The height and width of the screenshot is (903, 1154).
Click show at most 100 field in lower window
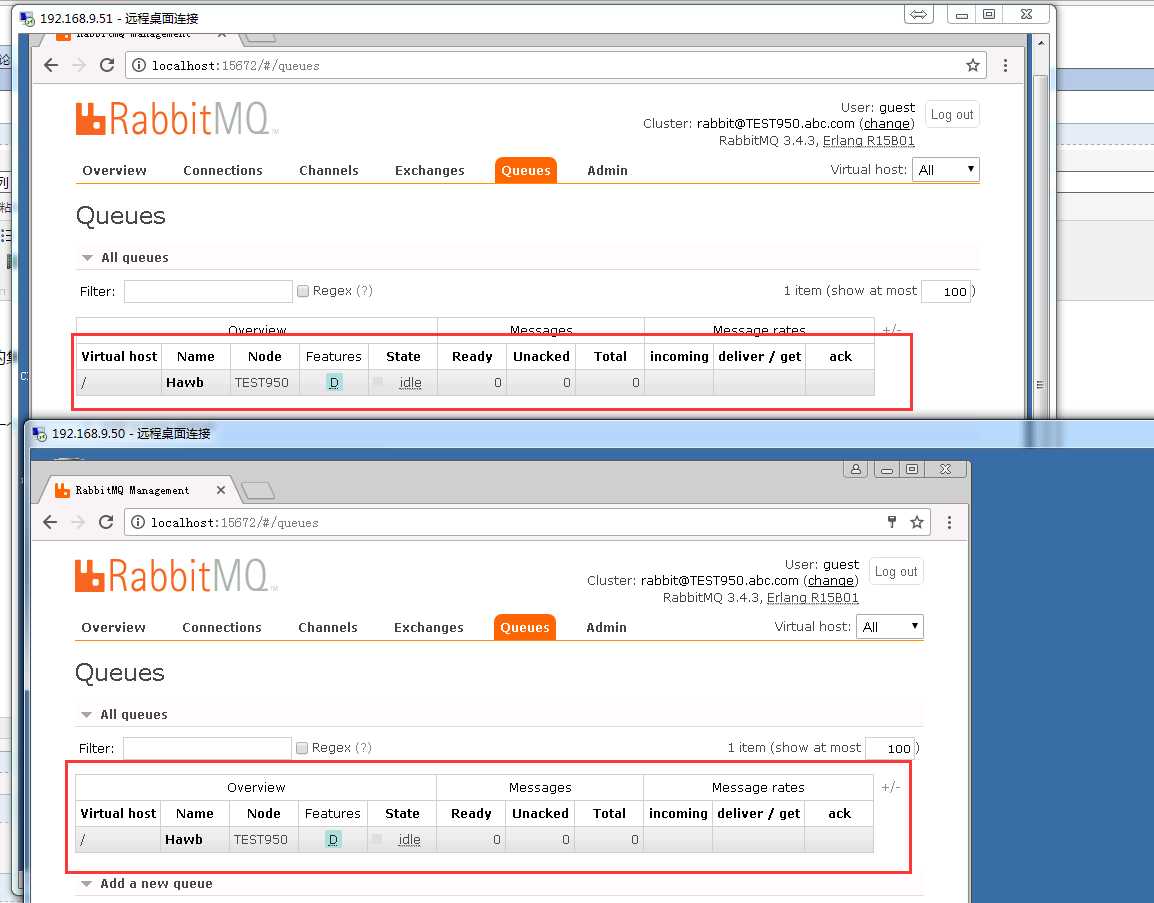pyautogui.click(x=891, y=748)
